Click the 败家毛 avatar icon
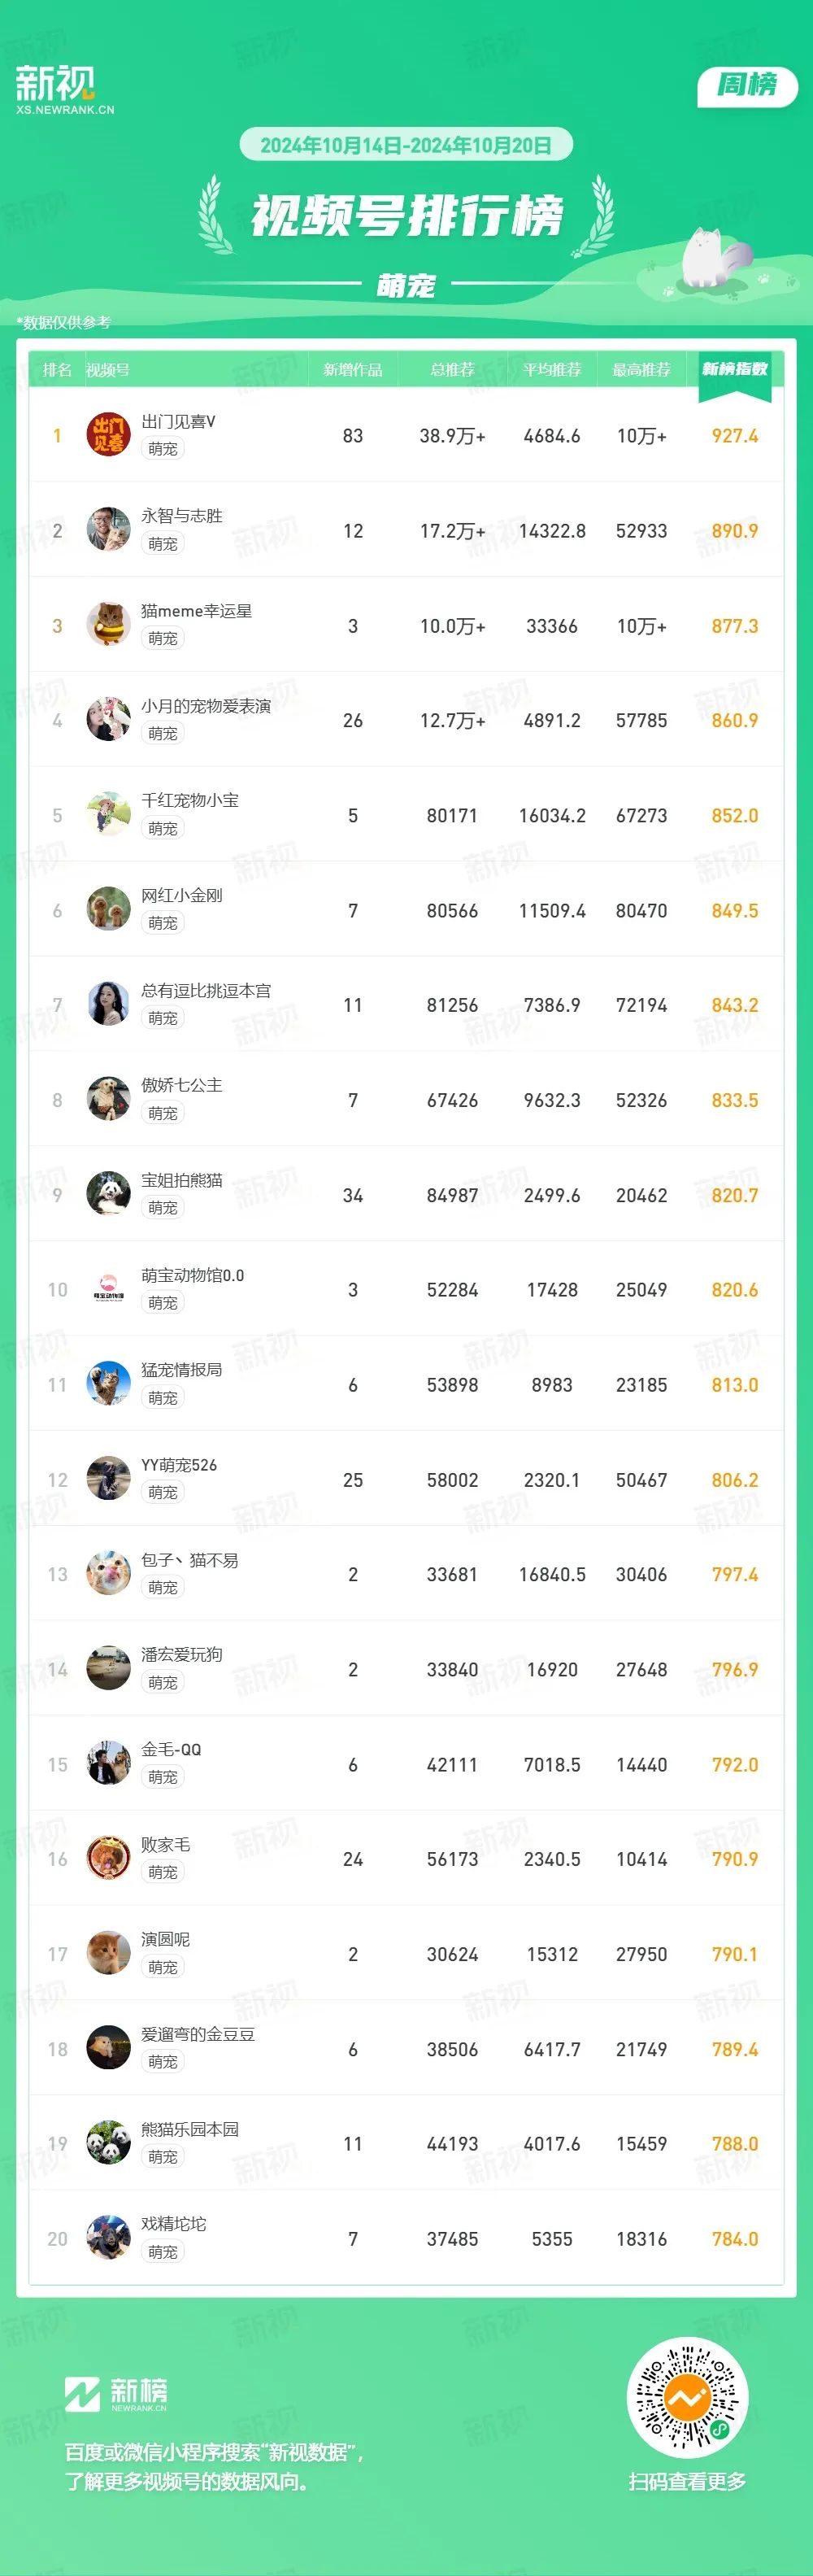Viewport: 813px width, 2576px height. click(108, 1858)
